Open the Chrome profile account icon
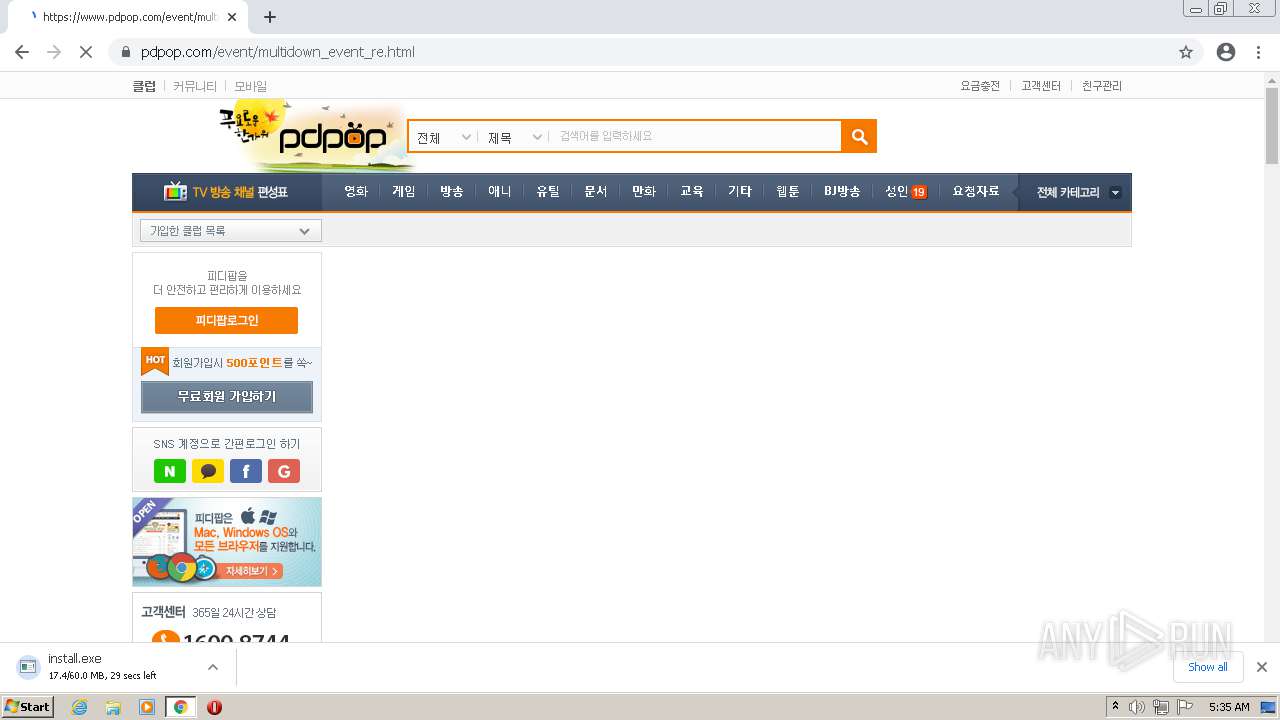Viewport: 1280px width, 720px height. 1226,52
